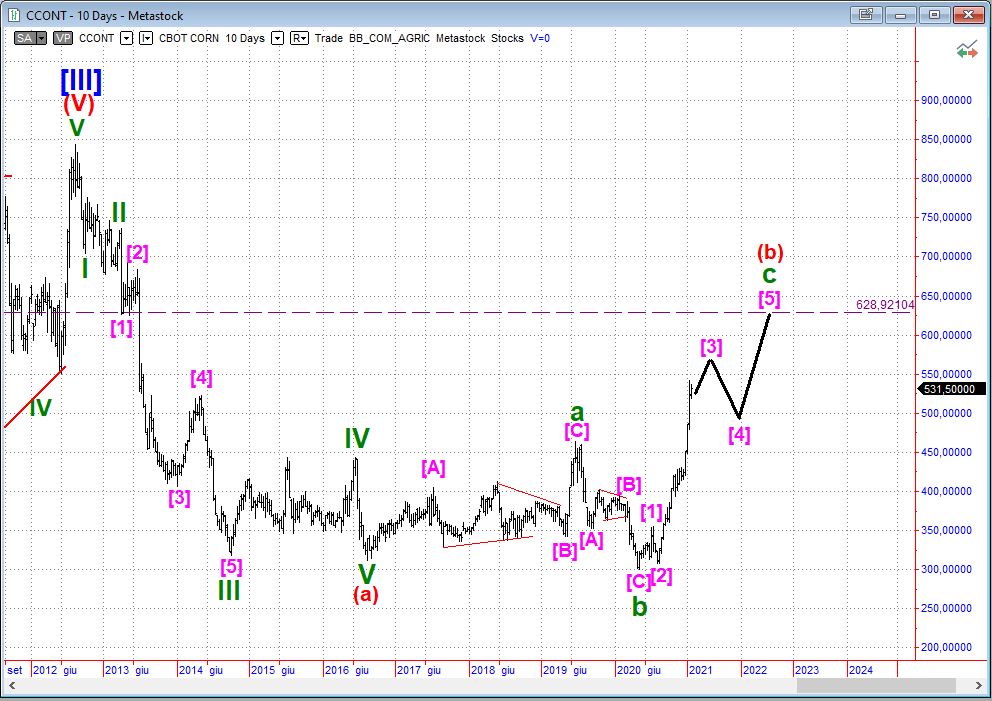Open the symbol dropdown next to CCONT
Image resolution: width=992 pixels, height=701 pixels.
coord(127,38)
